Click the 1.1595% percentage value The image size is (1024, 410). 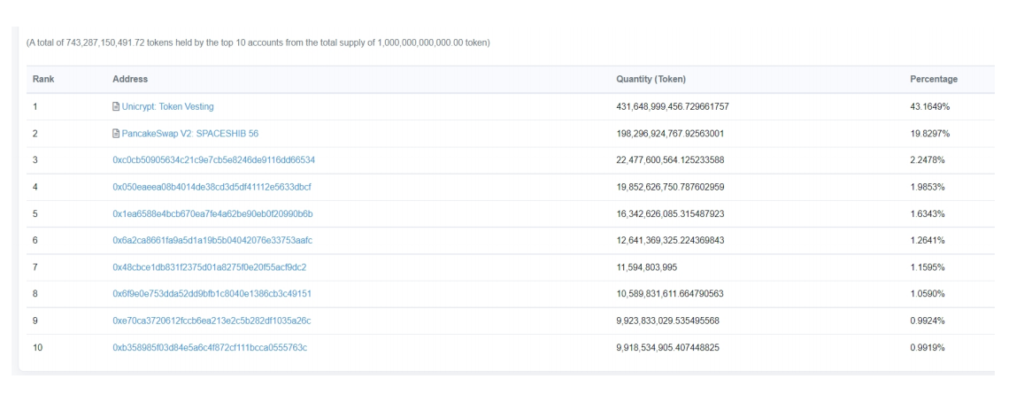pyautogui.click(x=927, y=267)
